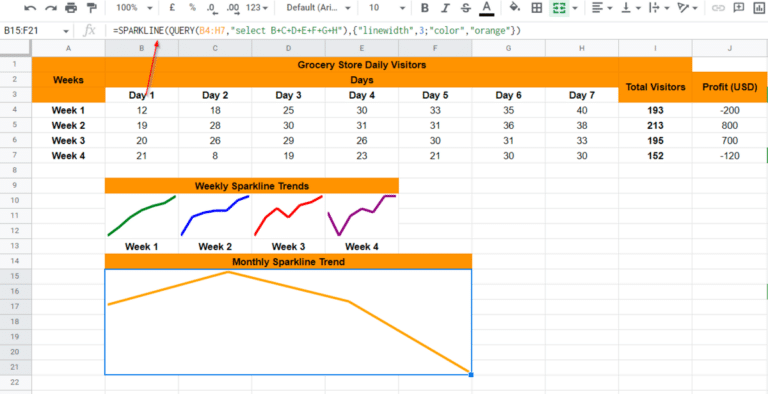Open the text wrapping dropdown

pyautogui.click(x=659, y=8)
